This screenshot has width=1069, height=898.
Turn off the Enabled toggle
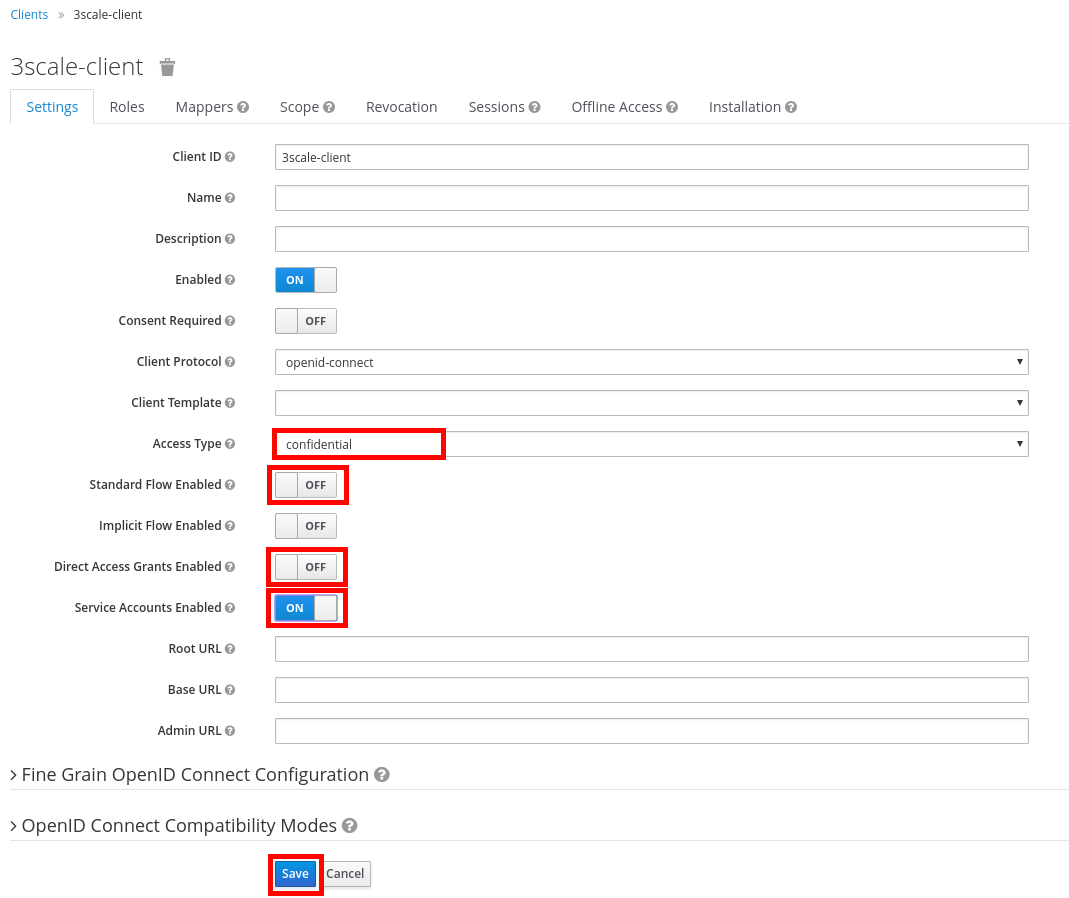[x=305, y=280]
